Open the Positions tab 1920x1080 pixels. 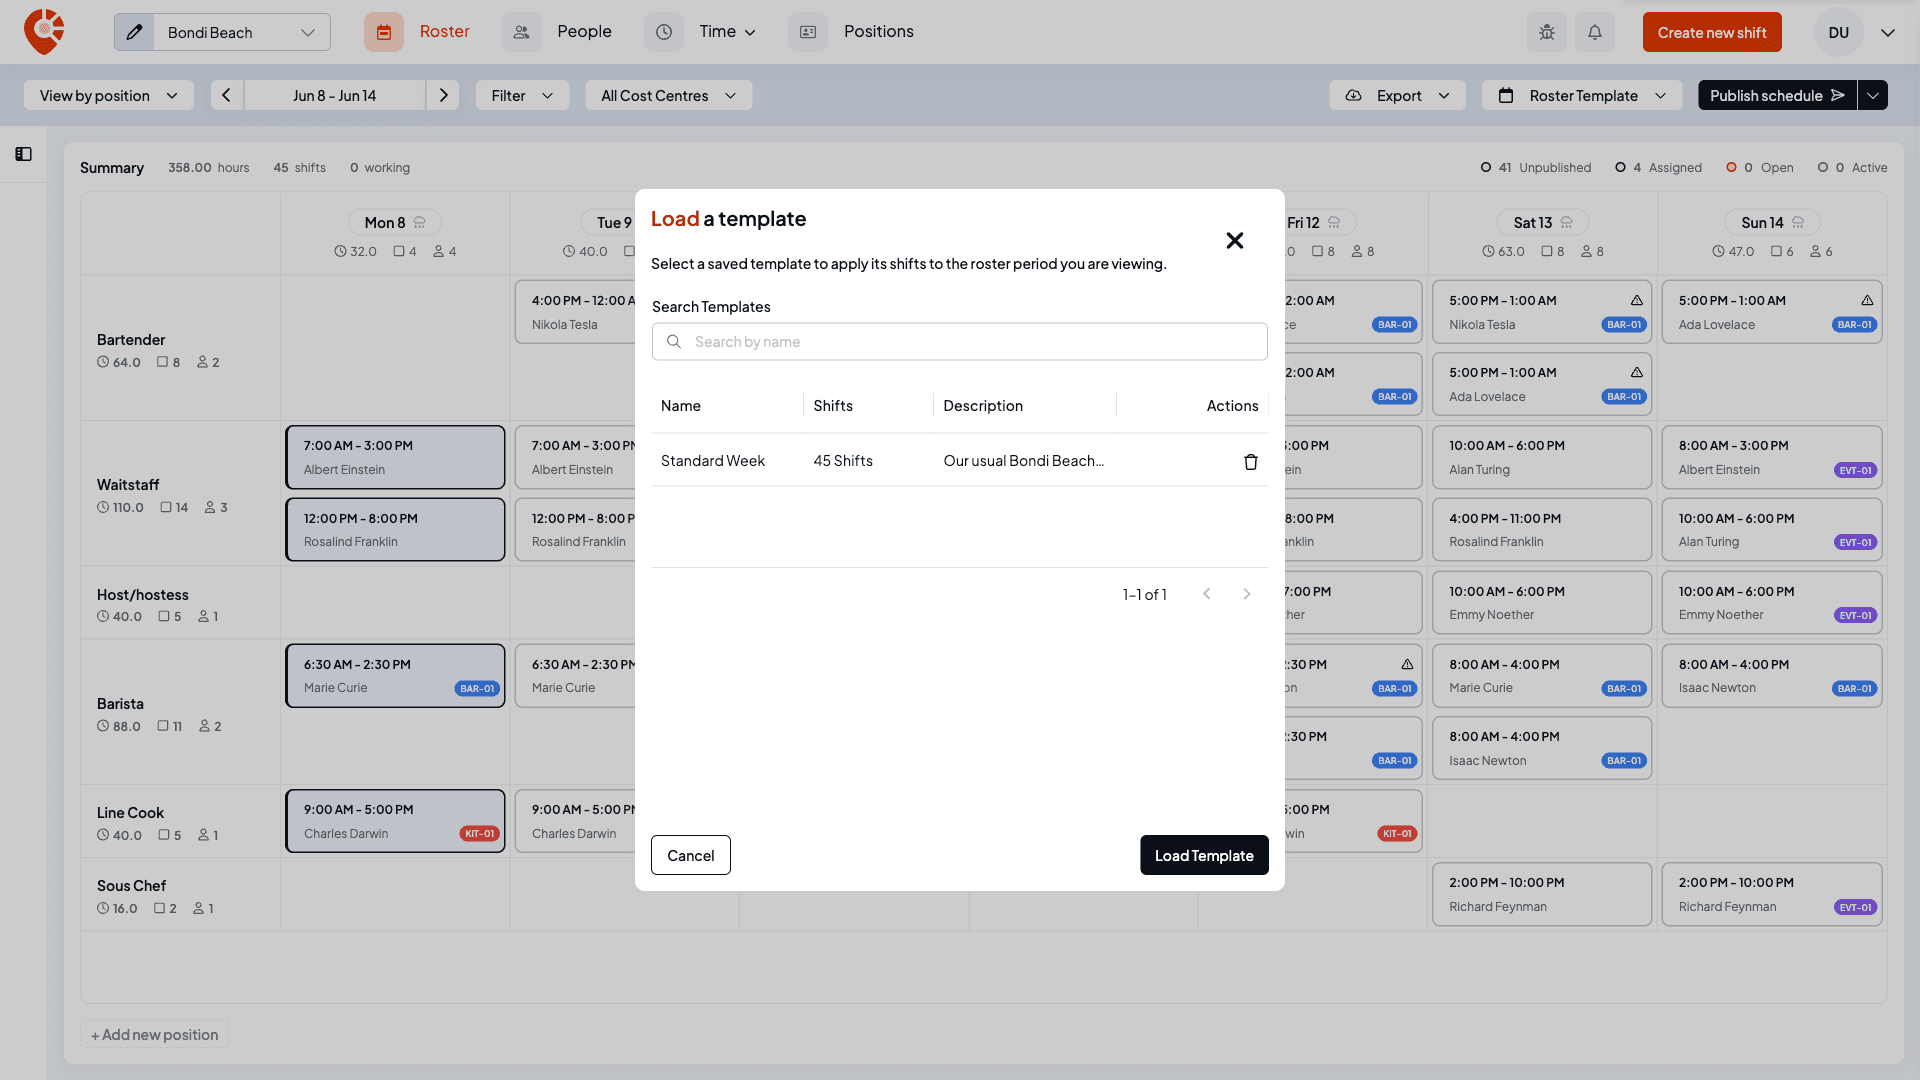tap(878, 32)
